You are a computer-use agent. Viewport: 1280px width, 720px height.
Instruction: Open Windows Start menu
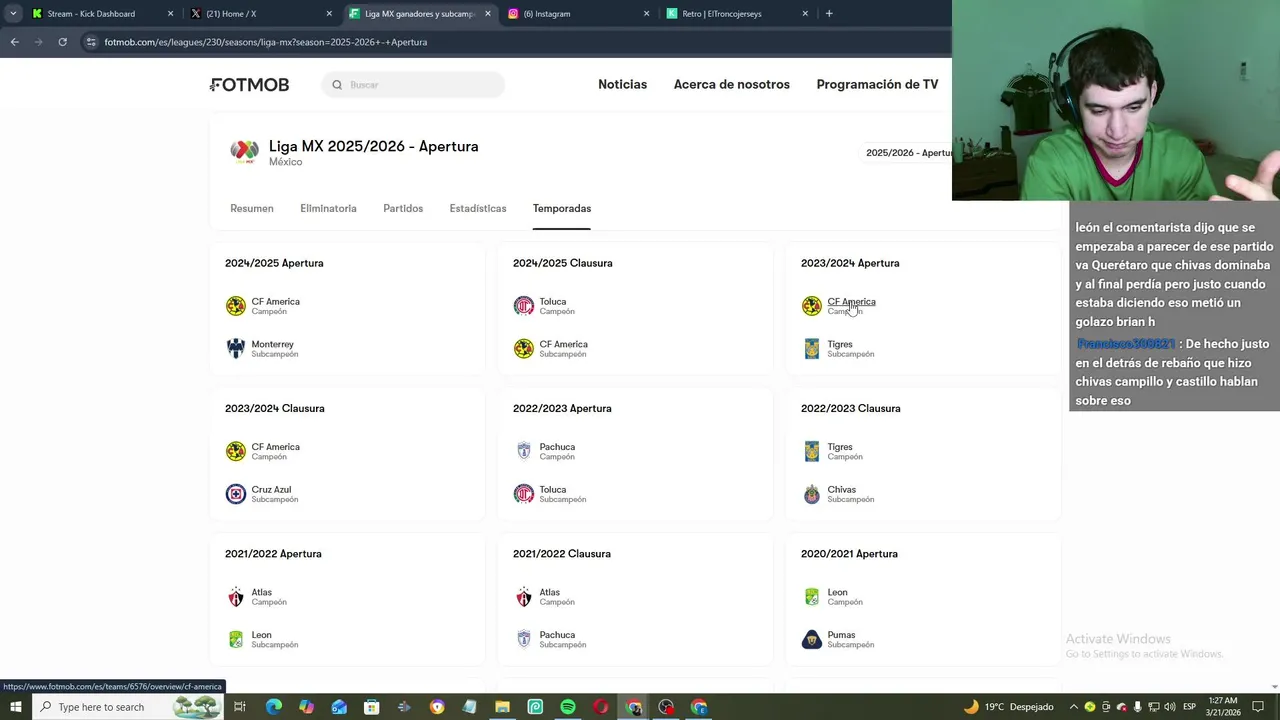(16, 707)
